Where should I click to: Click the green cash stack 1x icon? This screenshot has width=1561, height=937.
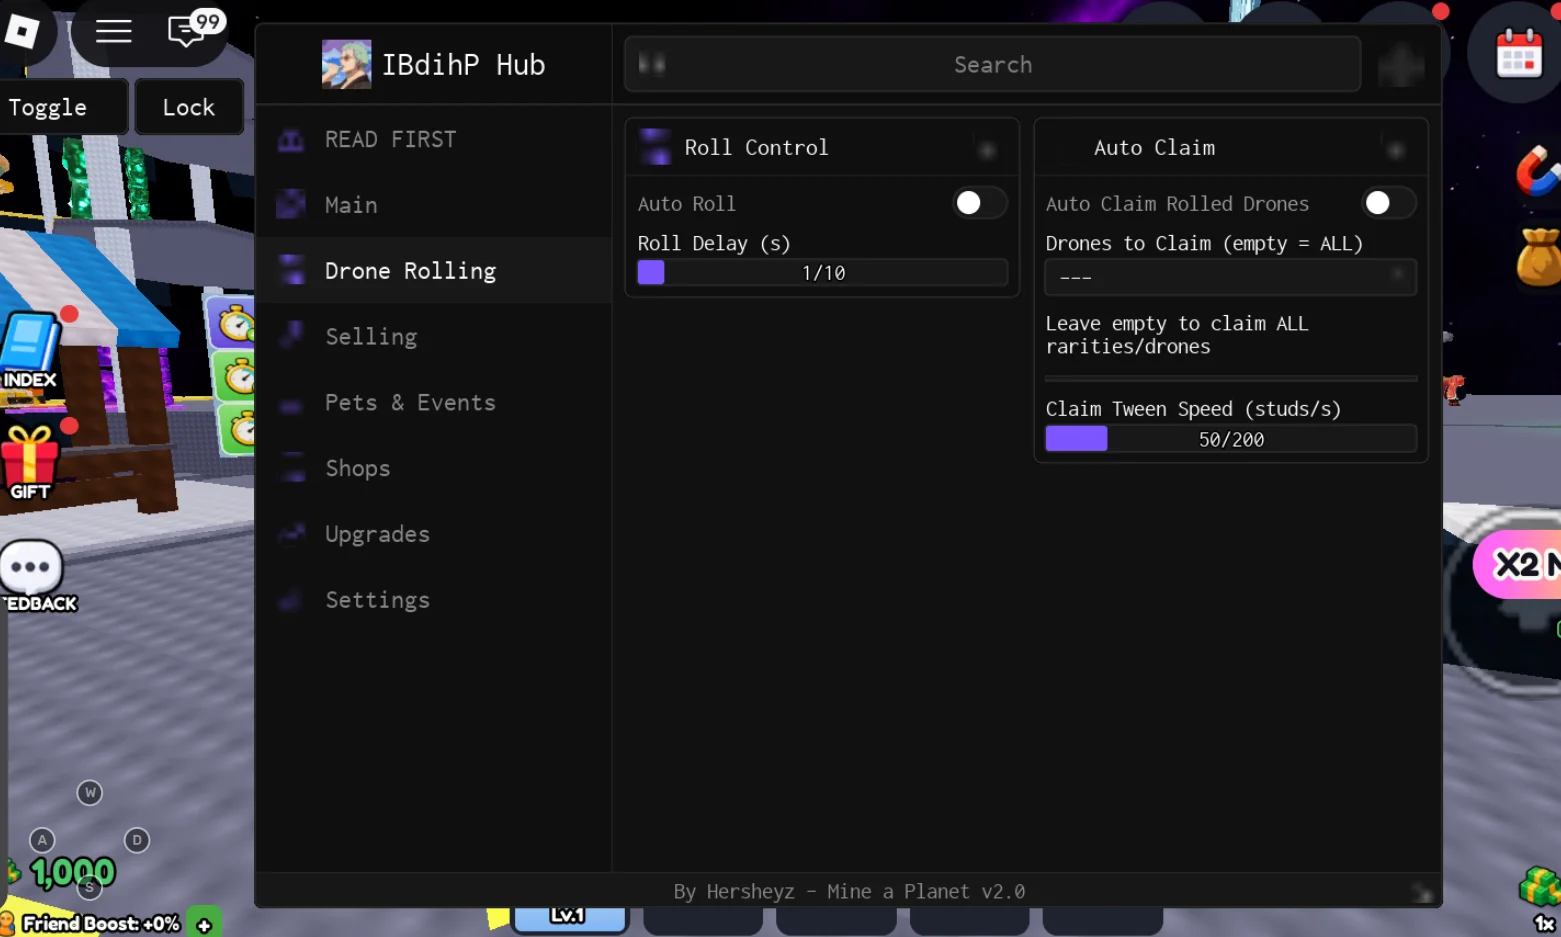(x=1540, y=899)
